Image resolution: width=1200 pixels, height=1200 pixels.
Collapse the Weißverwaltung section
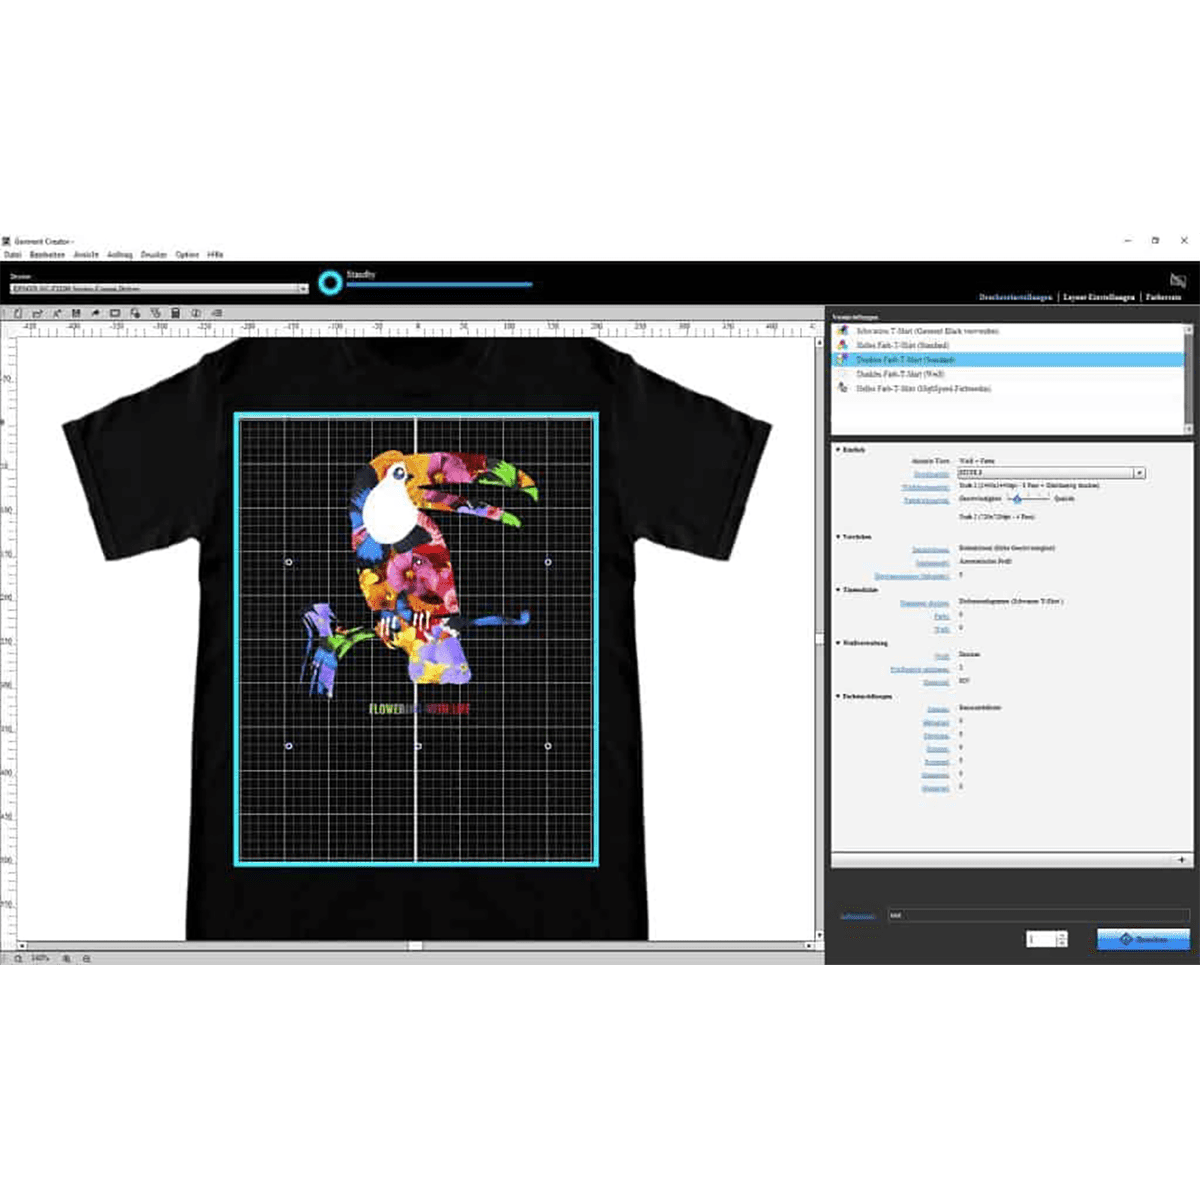click(x=838, y=643)
